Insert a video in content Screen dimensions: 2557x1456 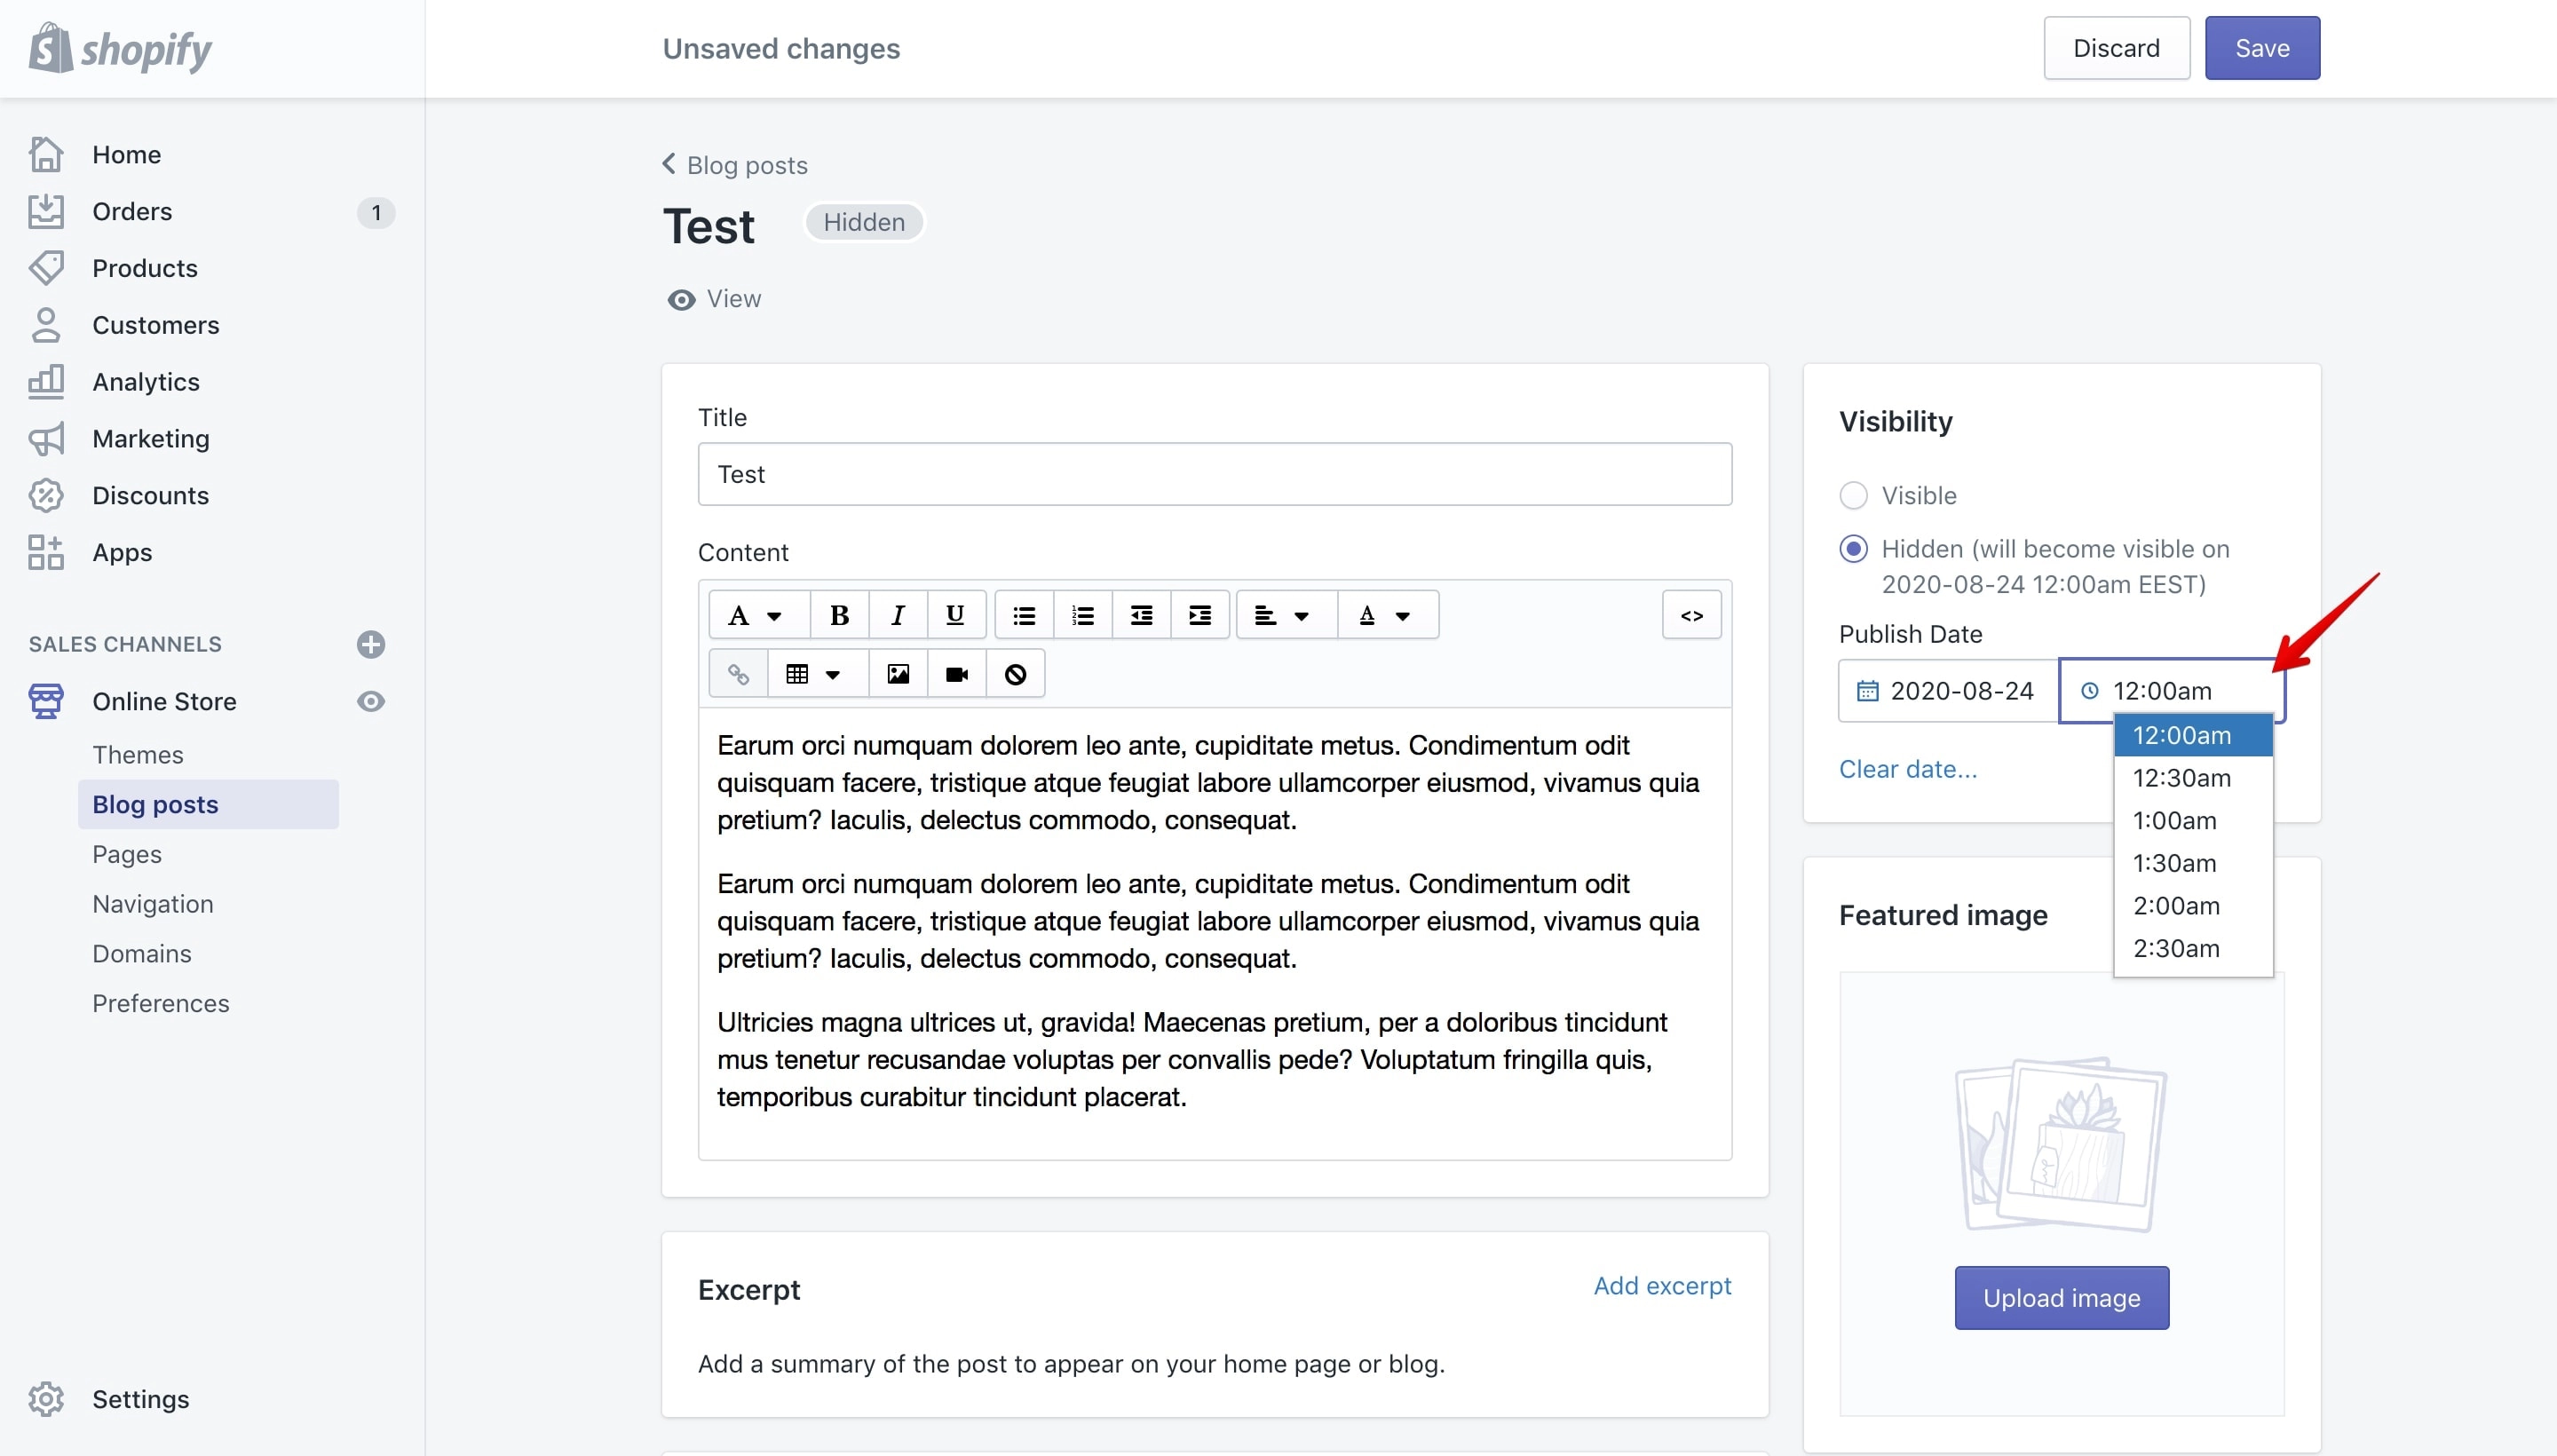(x=956, y=674)
